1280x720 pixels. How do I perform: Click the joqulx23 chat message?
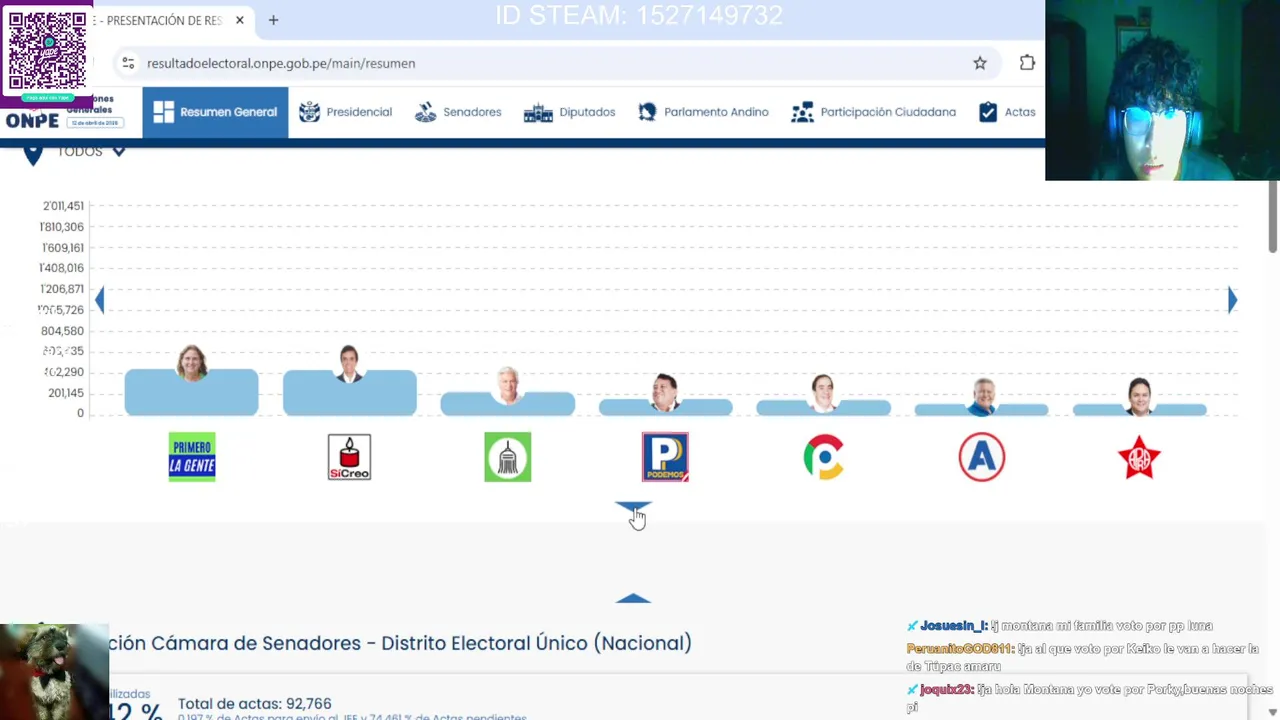[1090, 697]
